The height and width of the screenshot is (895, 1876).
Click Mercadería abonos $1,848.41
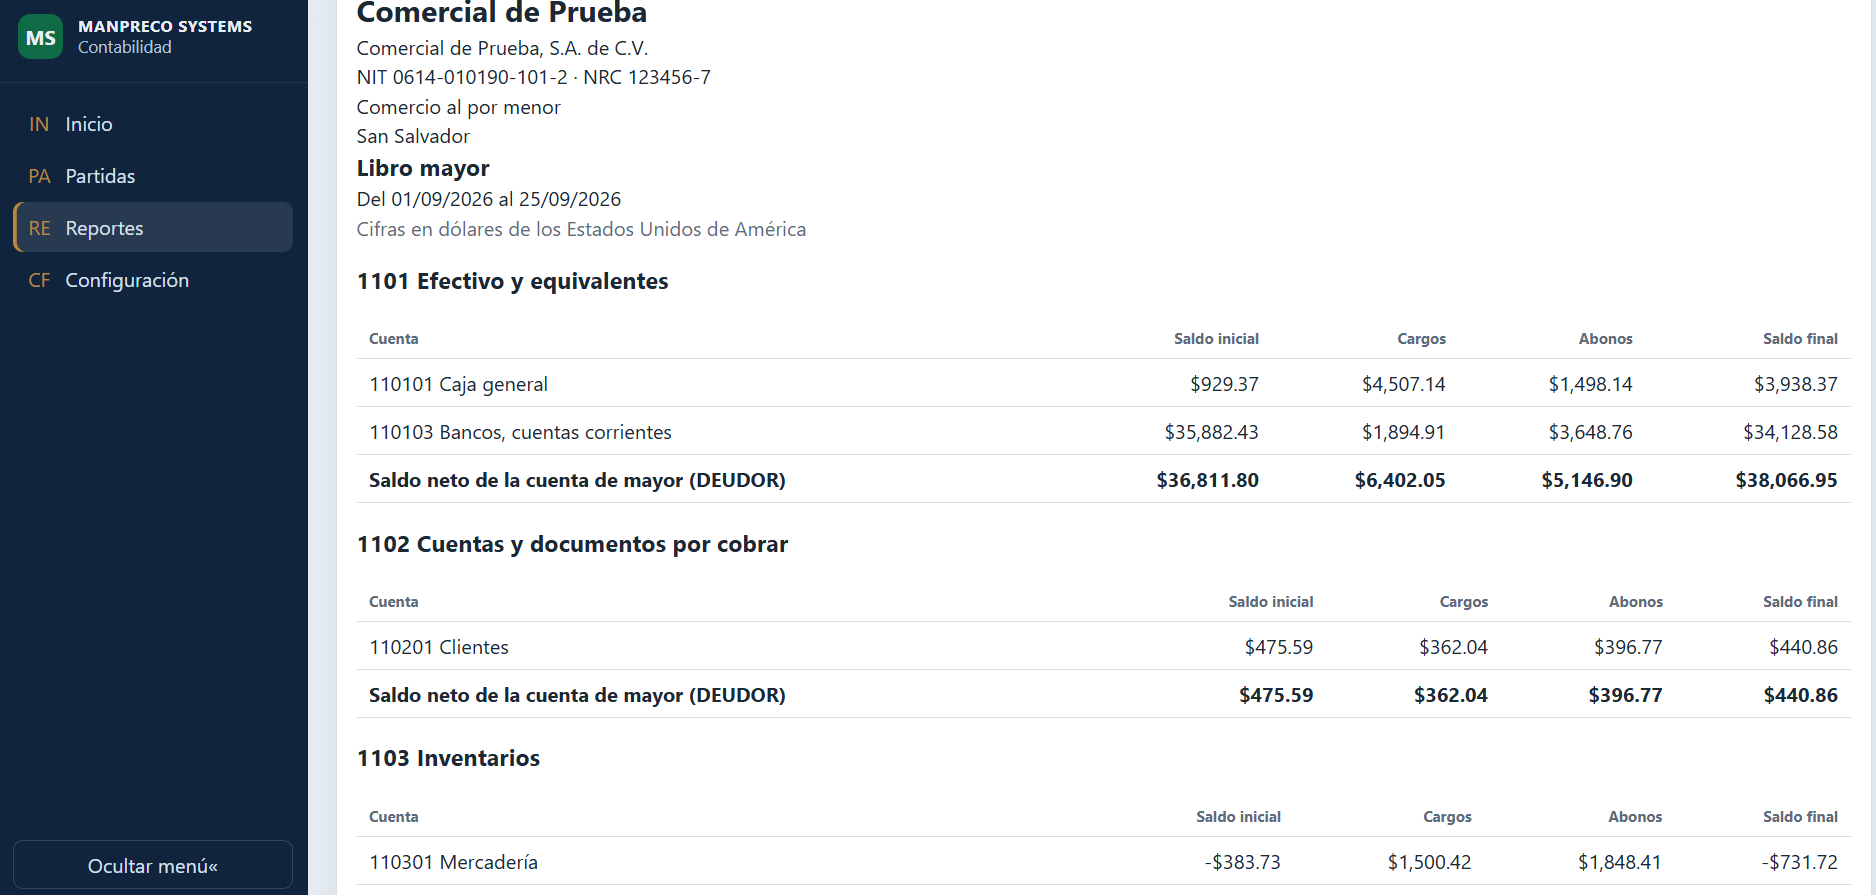[1619, 862]
